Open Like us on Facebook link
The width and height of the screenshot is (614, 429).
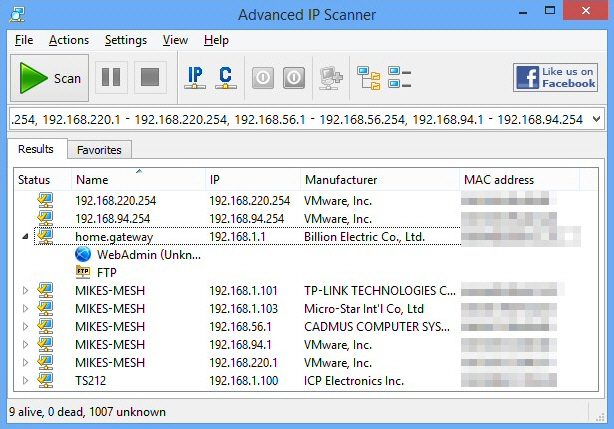tap(555, 78)
